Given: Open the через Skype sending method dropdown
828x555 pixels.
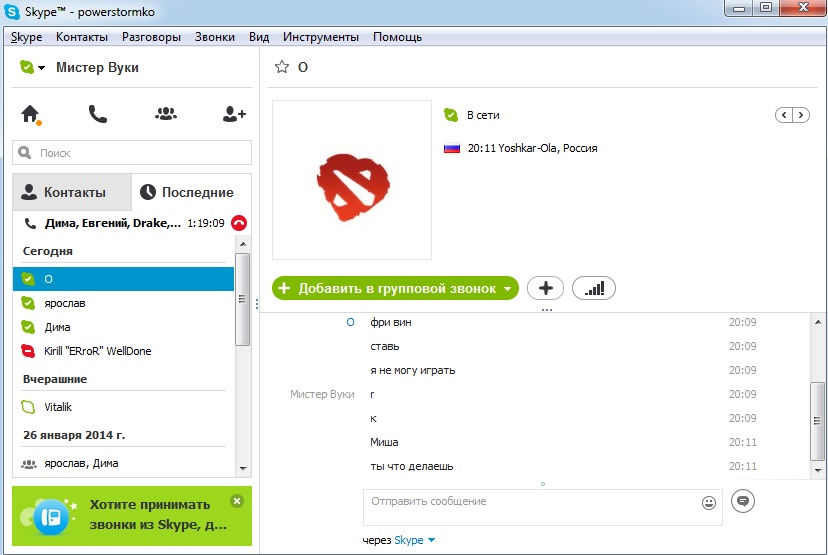Looking at the screenshot, I should (x=415, y=540).
